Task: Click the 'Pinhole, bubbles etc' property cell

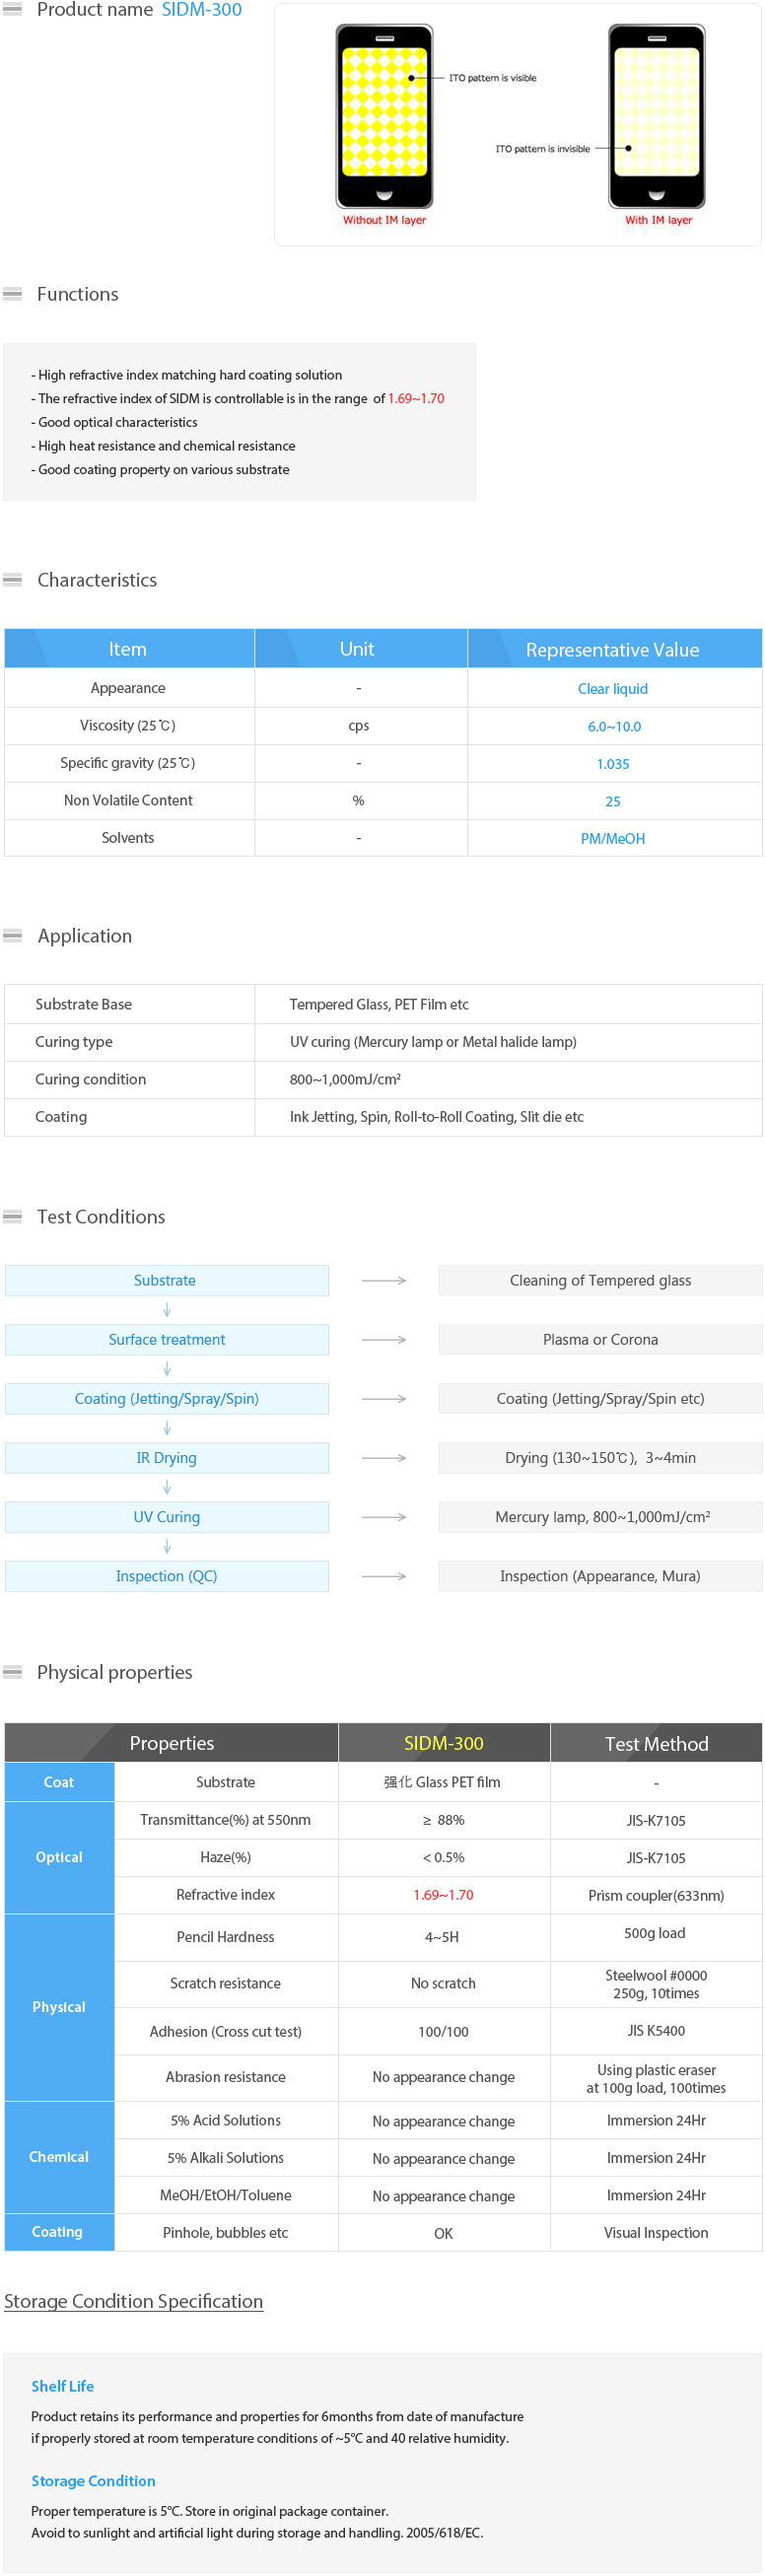Action: tap(226, 2233)
